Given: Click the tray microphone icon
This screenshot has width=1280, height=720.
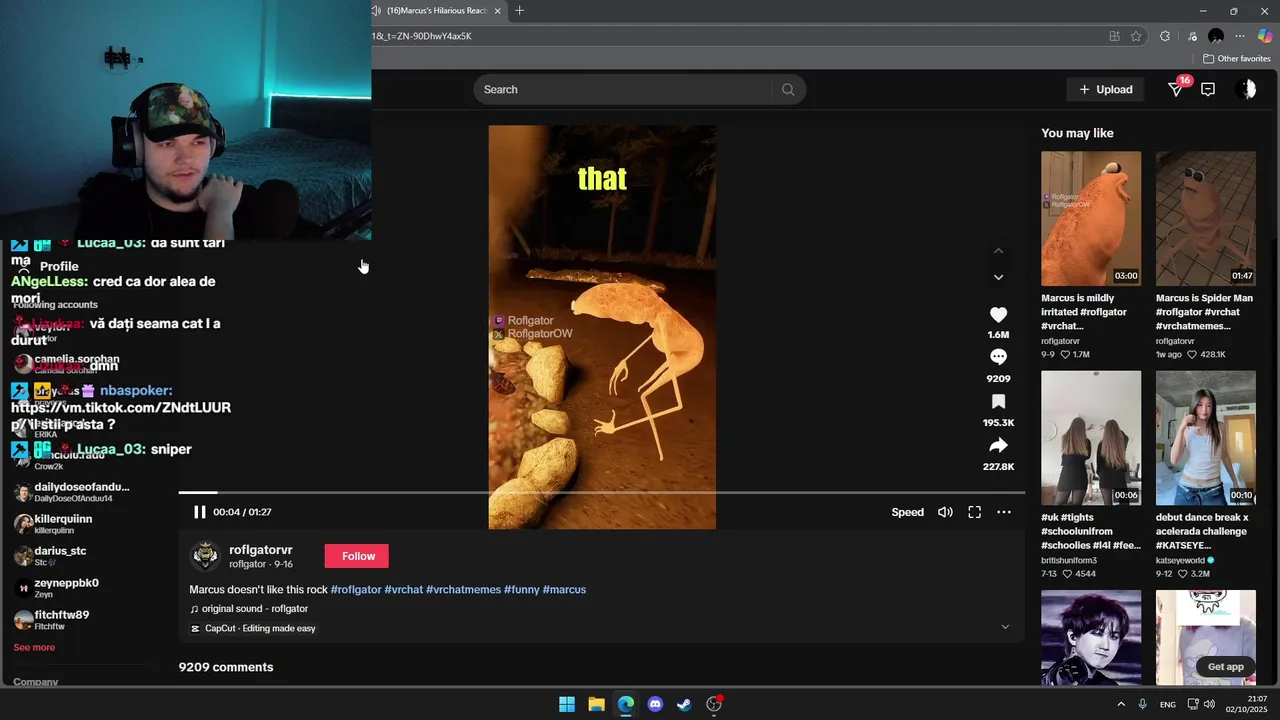Looking at the screenshot, I should tap(1142, 704).
